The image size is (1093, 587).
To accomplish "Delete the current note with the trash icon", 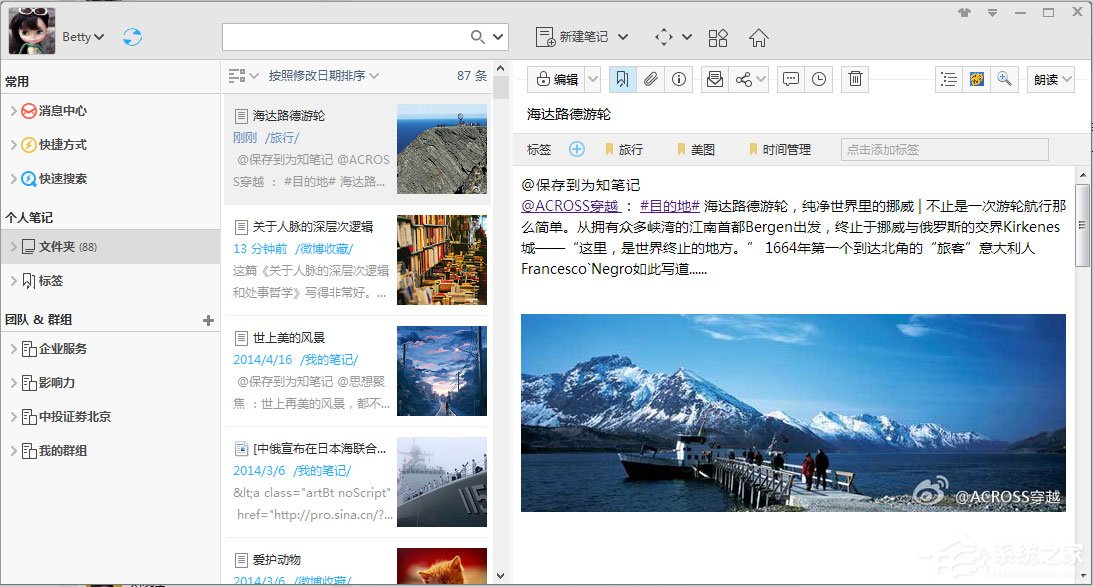I will (854, 79).
